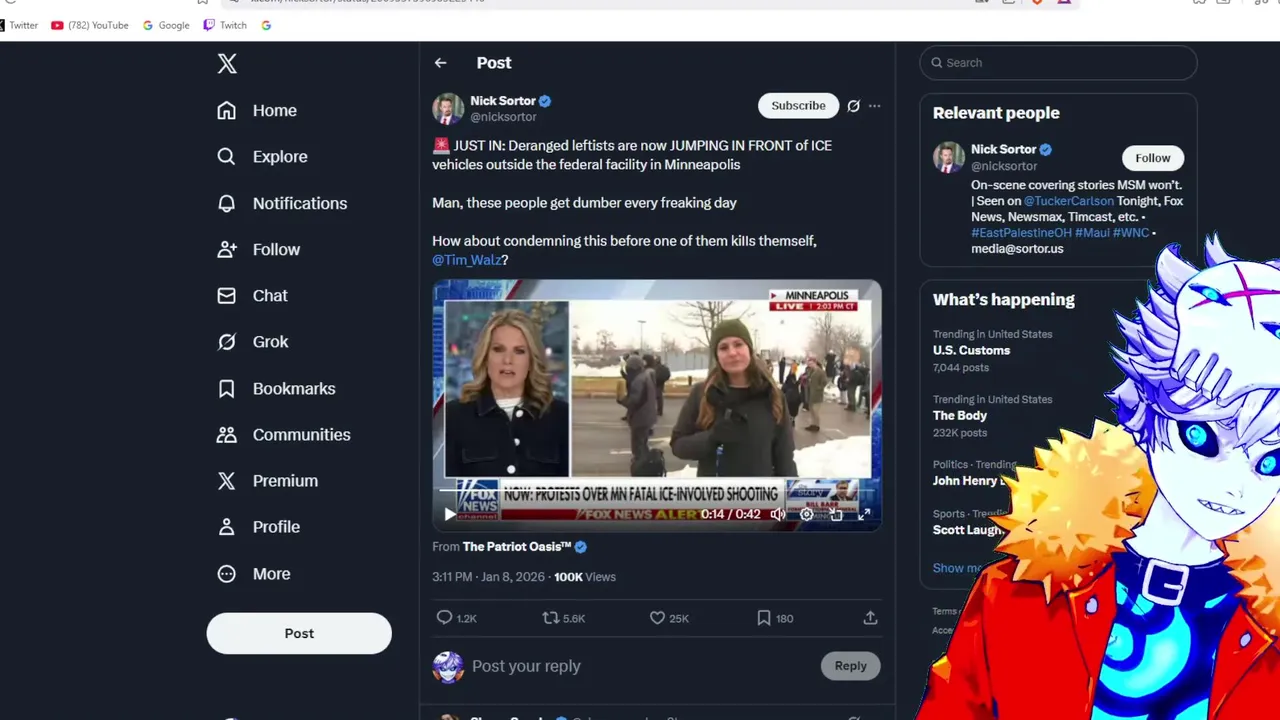Screen dimensions: 1280x720
Task: Open the Twitter bookmark in browser bar
Action: coord(19,25)
